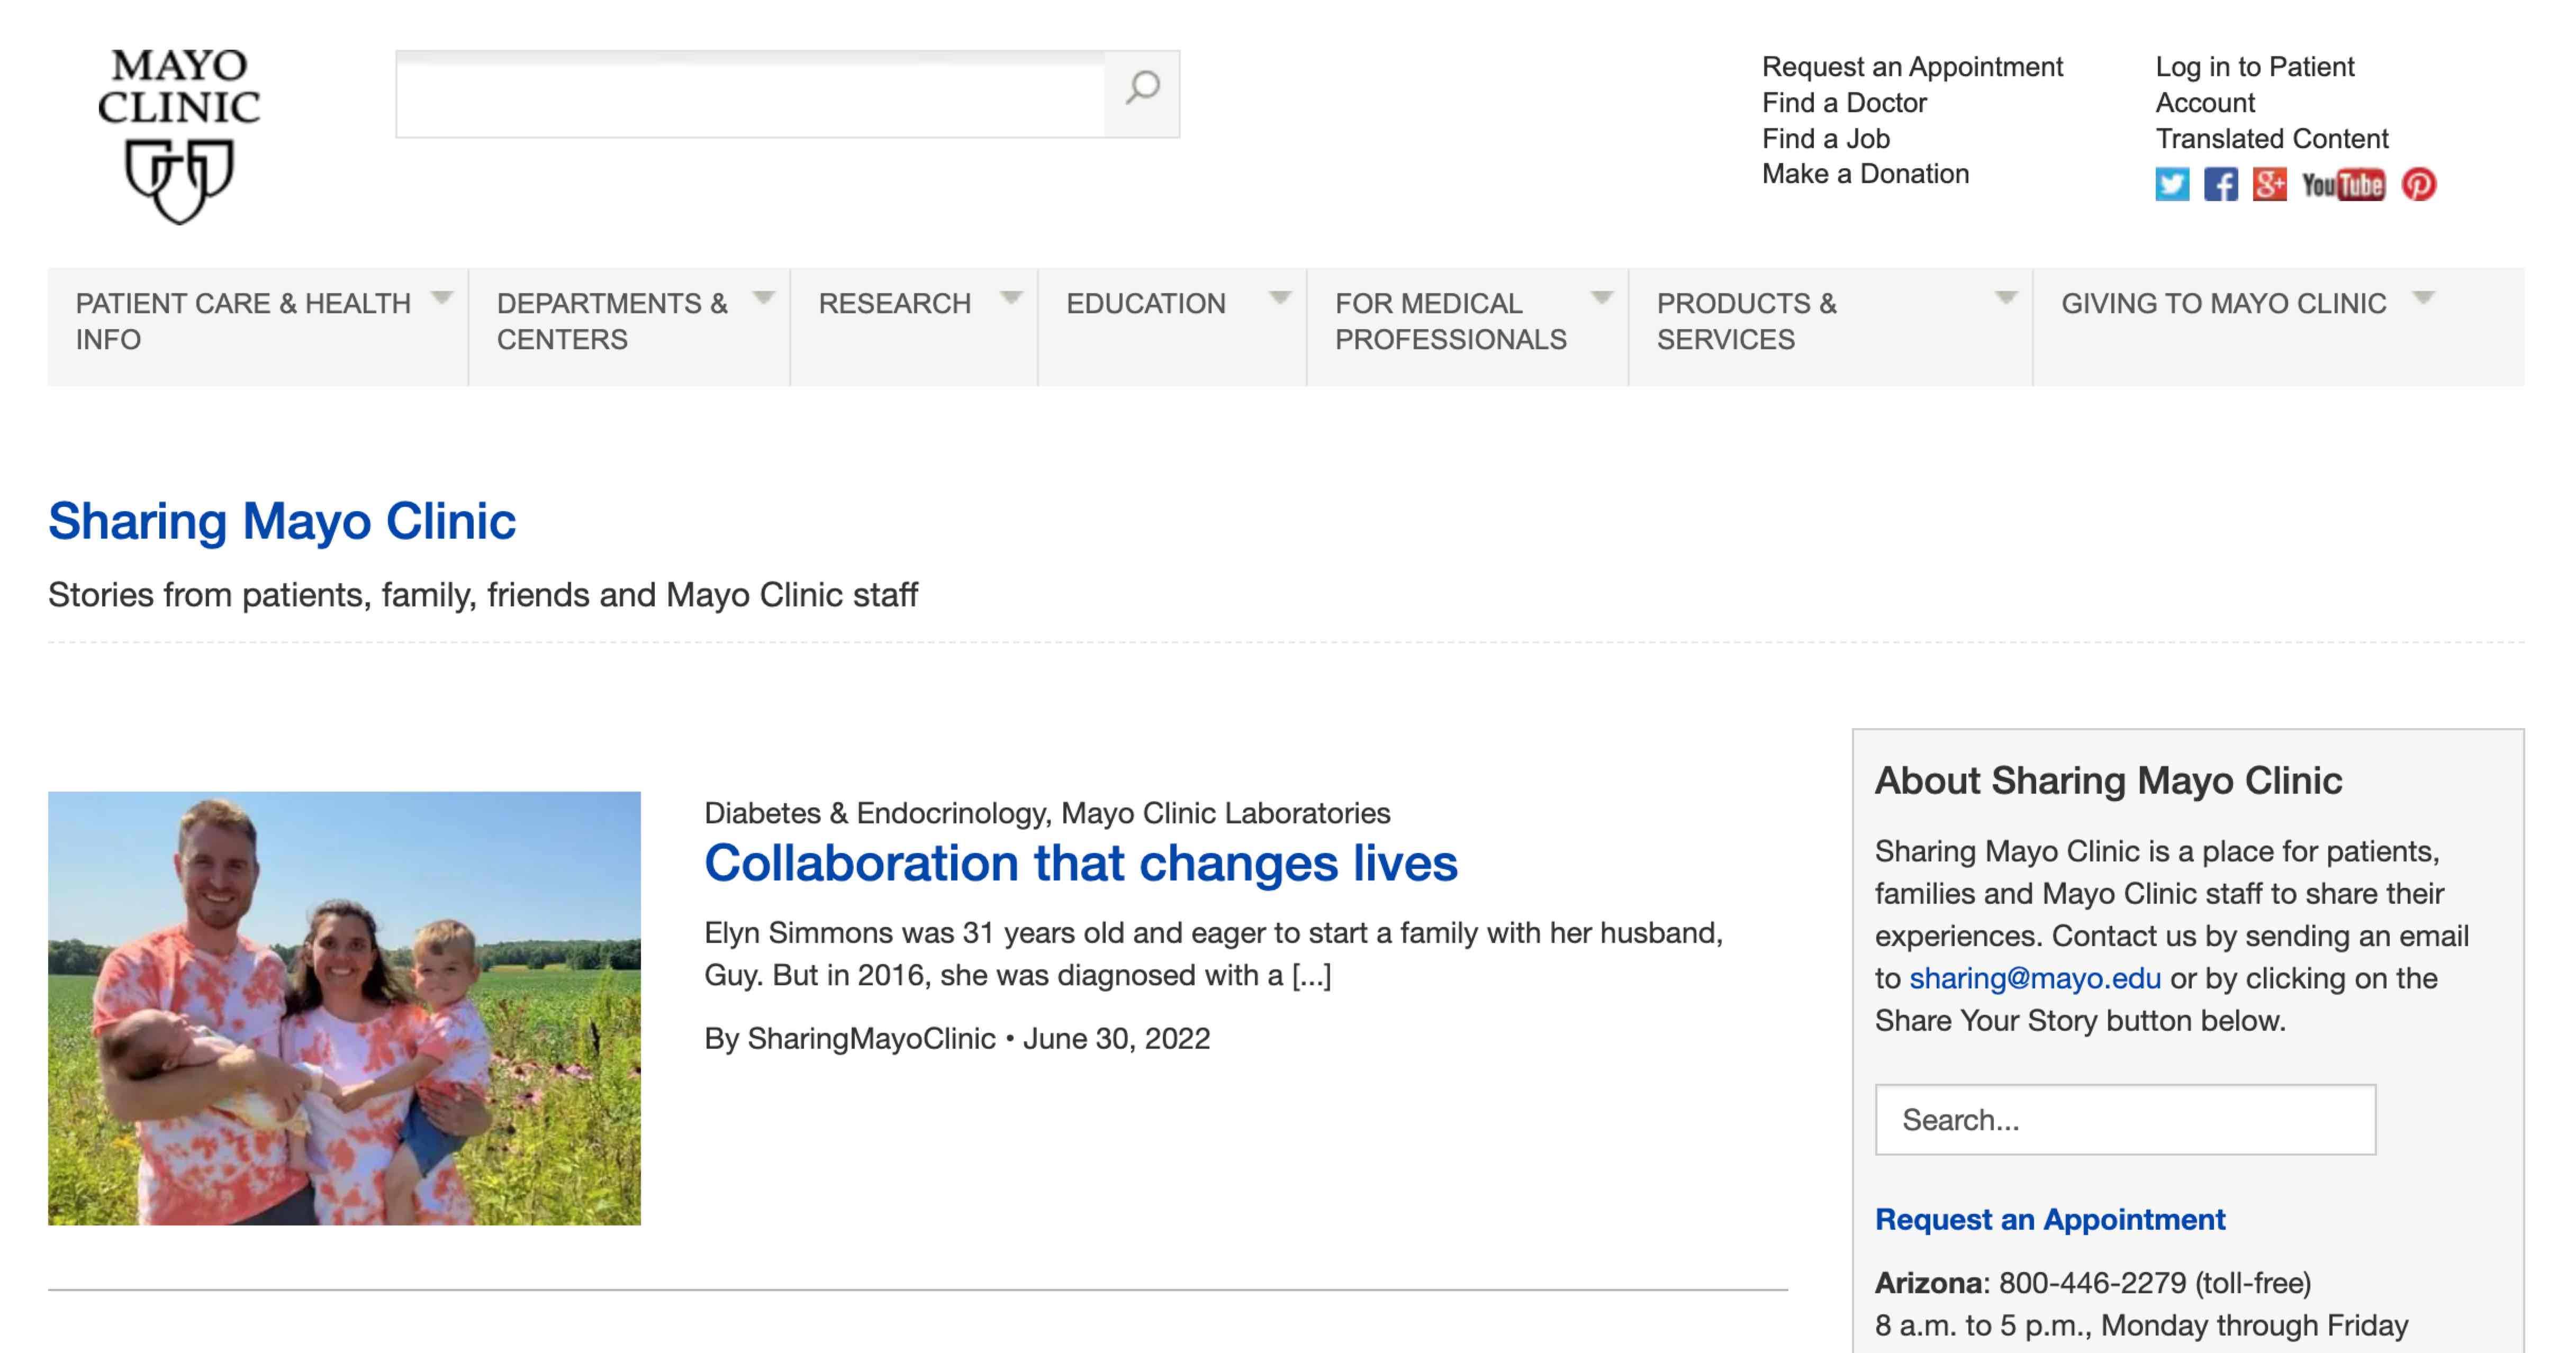
Task: Open Departments & Centers menu
Action: click(x=612, y=321)
